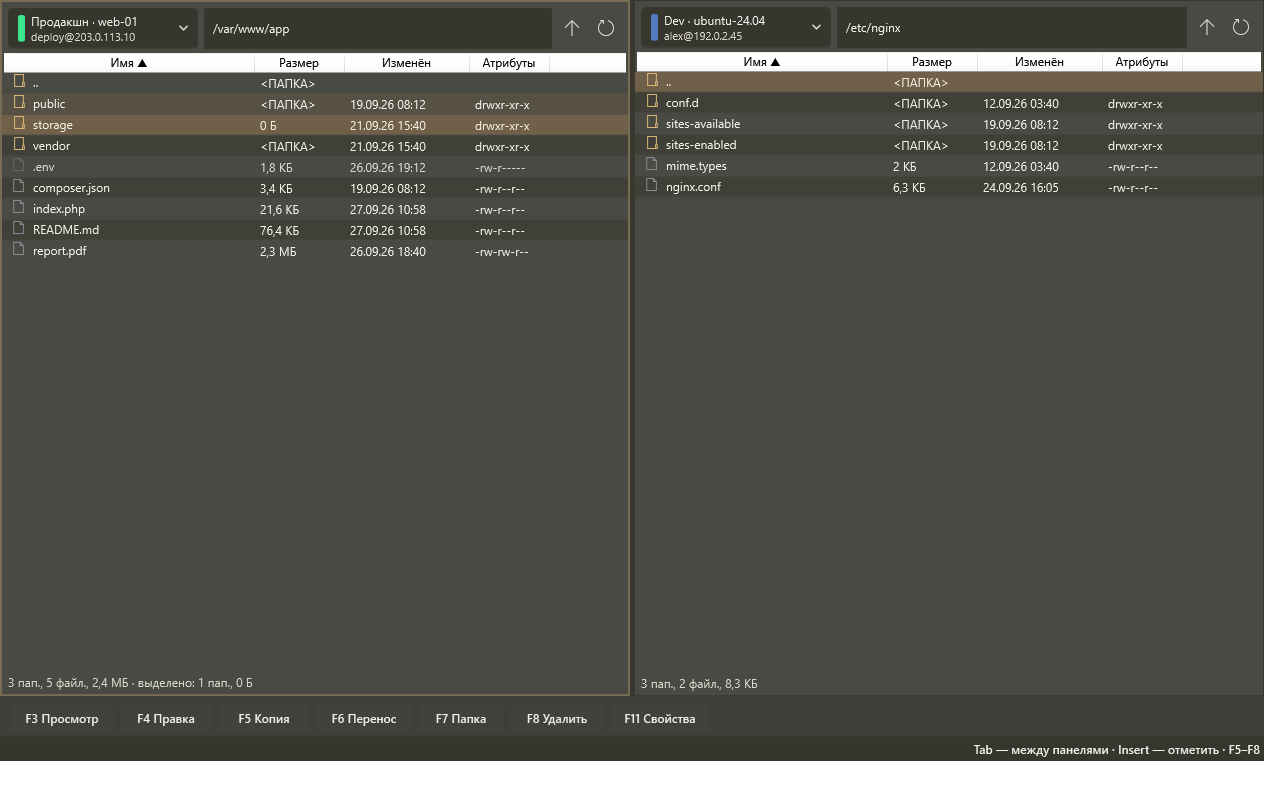This screenshot has height=800, width=1280.
Task: Click the 2,3 МБ size of report.pdf
Action: (278, 251)
